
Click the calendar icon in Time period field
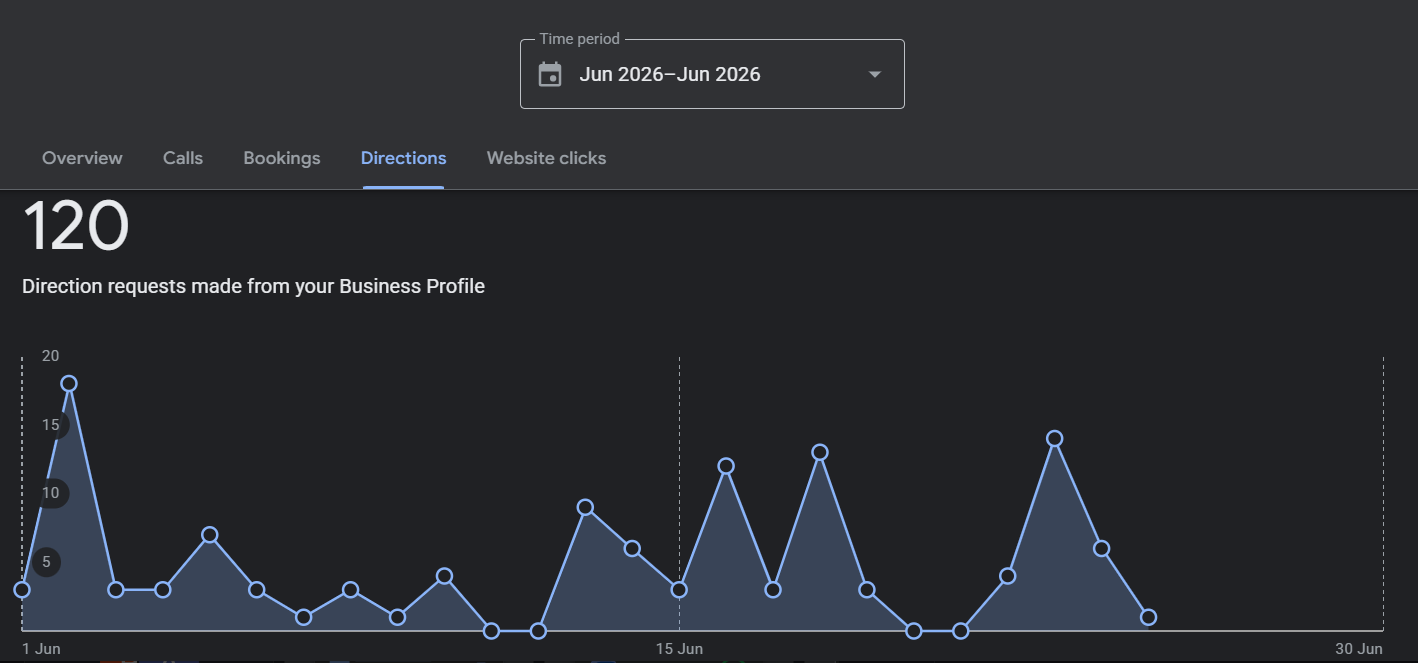click(550, 74)
